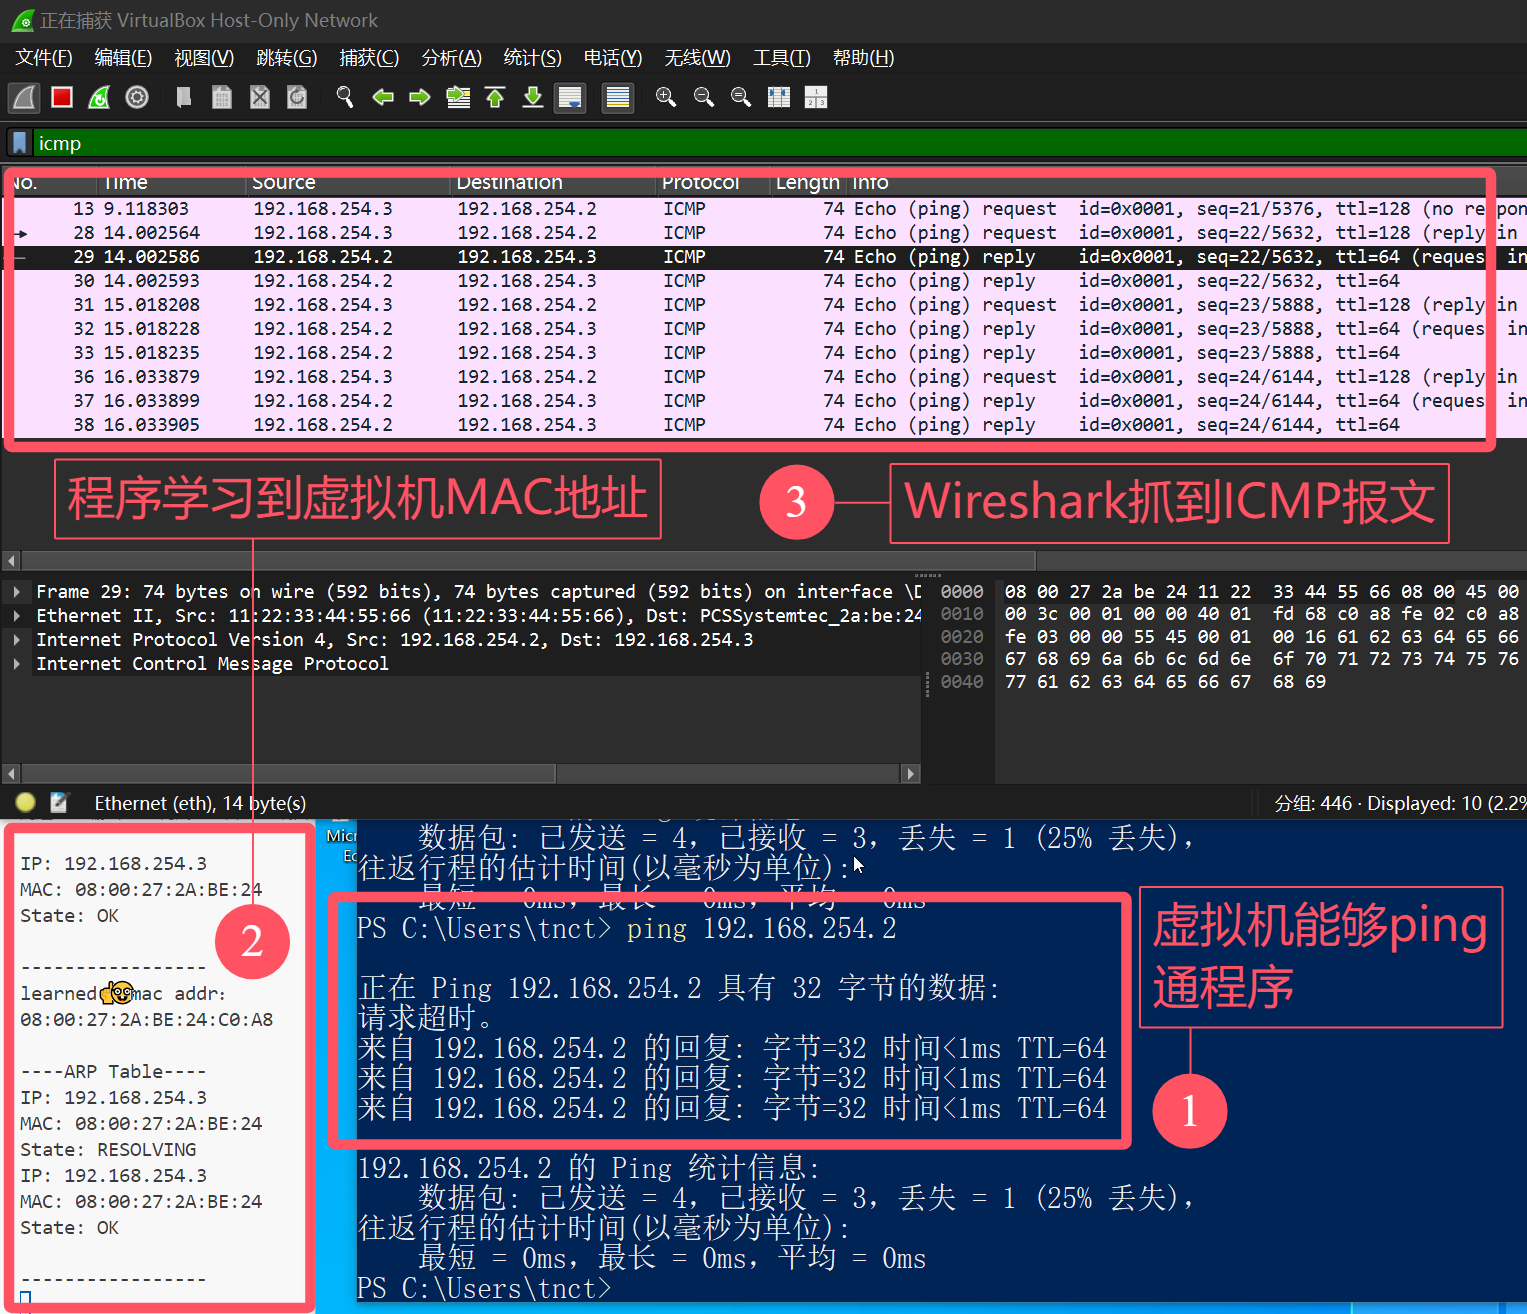Expand Internet Control Message Protocol section
The height and width of the screenshot is (1314, 1527).
[17, 664]
